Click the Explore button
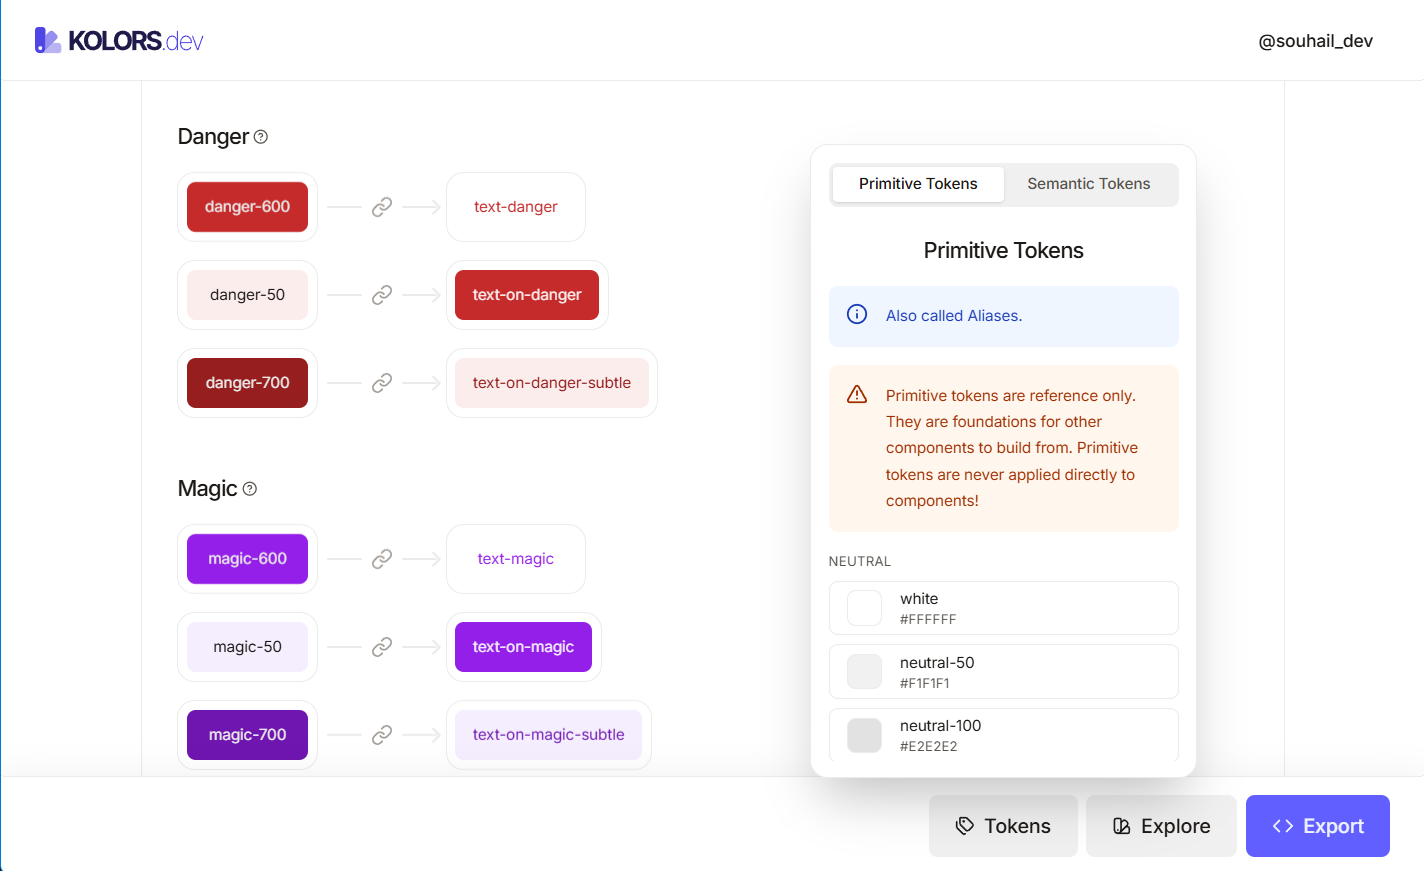Image resolution: width=1424 pixels, height=871 pixels. pyautogui.click(x=1161, y=825)
